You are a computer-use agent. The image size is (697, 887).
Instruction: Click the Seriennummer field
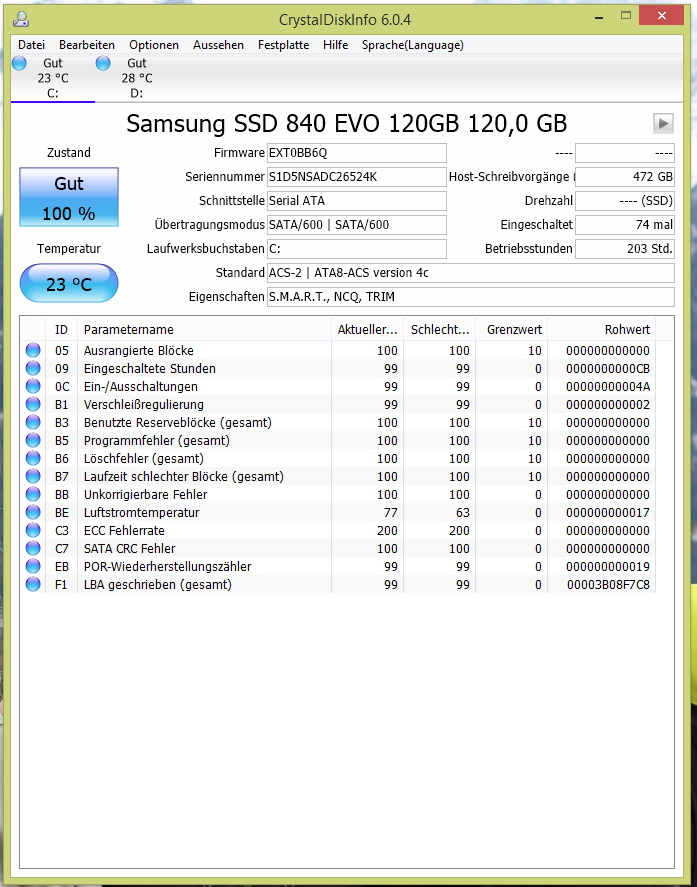[356, 177]
